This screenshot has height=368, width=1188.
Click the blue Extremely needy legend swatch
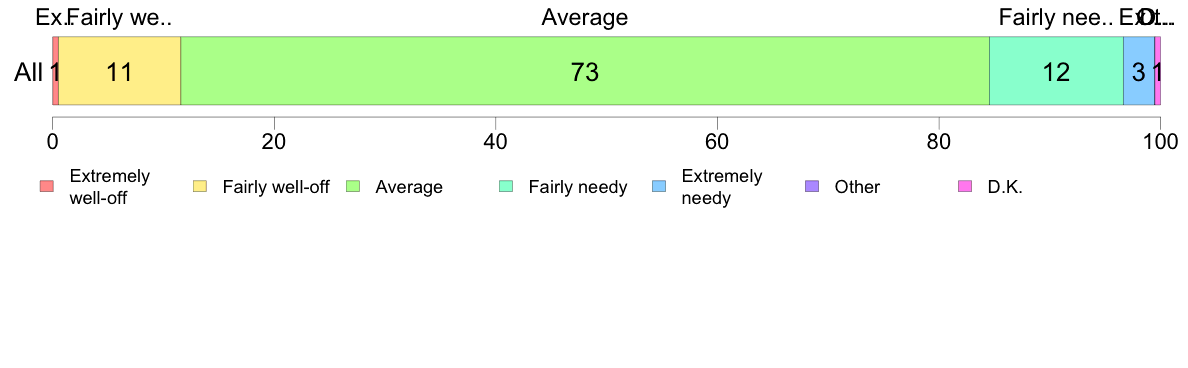click(x=659, y=186)
